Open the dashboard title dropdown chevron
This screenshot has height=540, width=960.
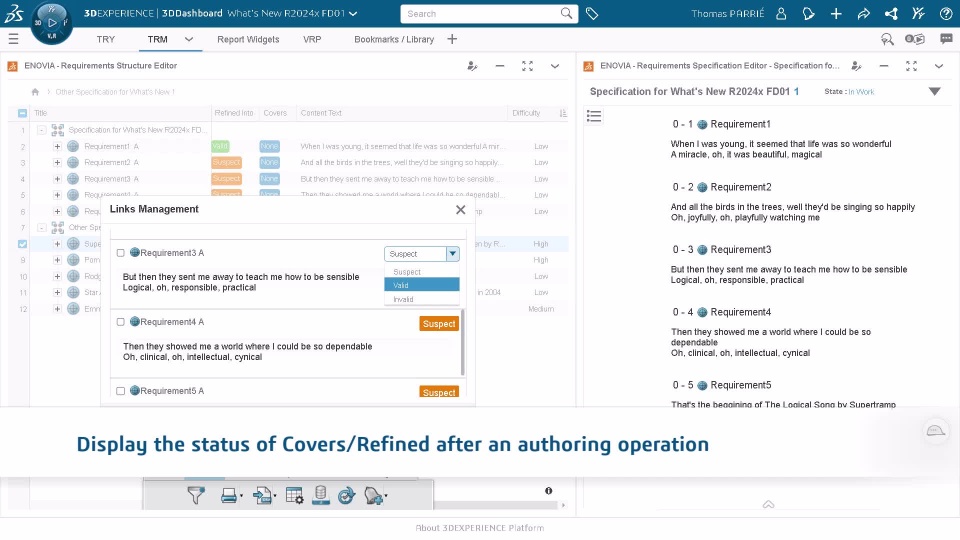(353, 13)
